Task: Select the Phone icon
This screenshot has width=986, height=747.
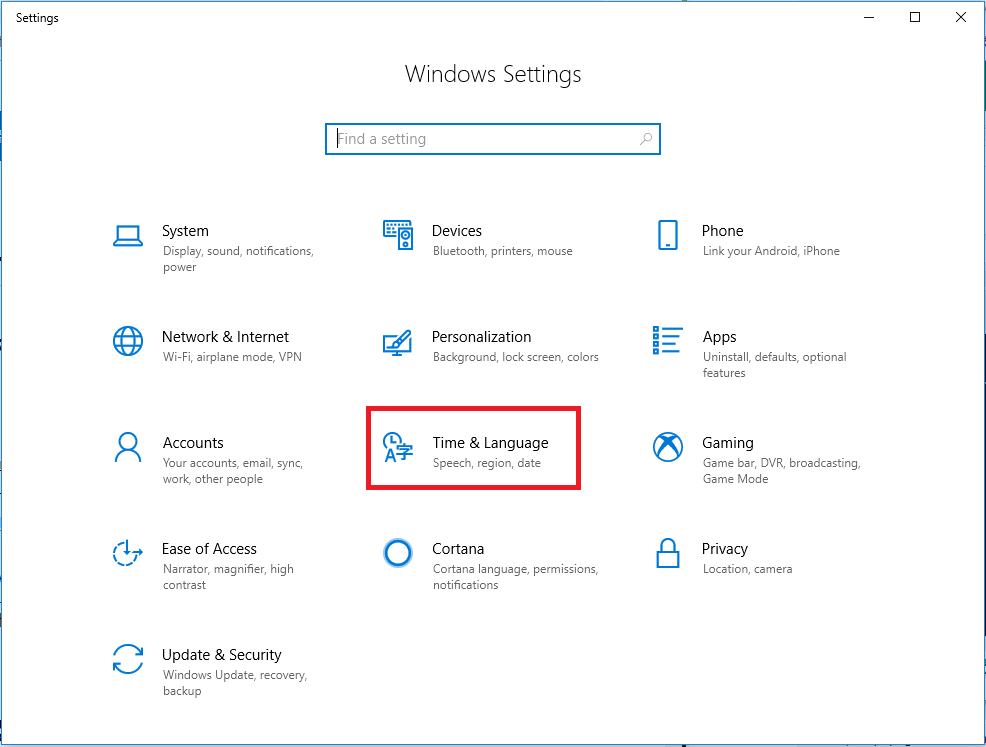Action: coord(668,235)
